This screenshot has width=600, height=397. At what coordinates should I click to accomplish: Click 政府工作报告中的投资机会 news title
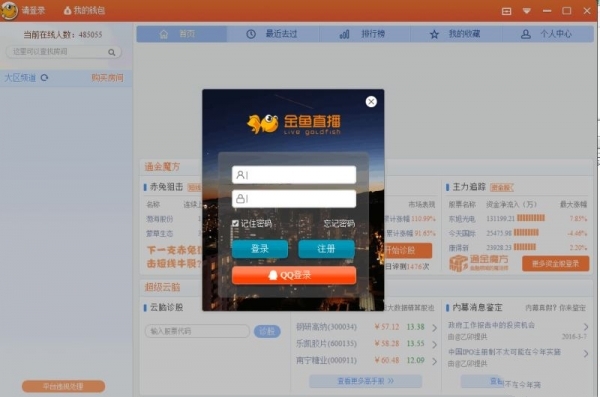point(491,325)
